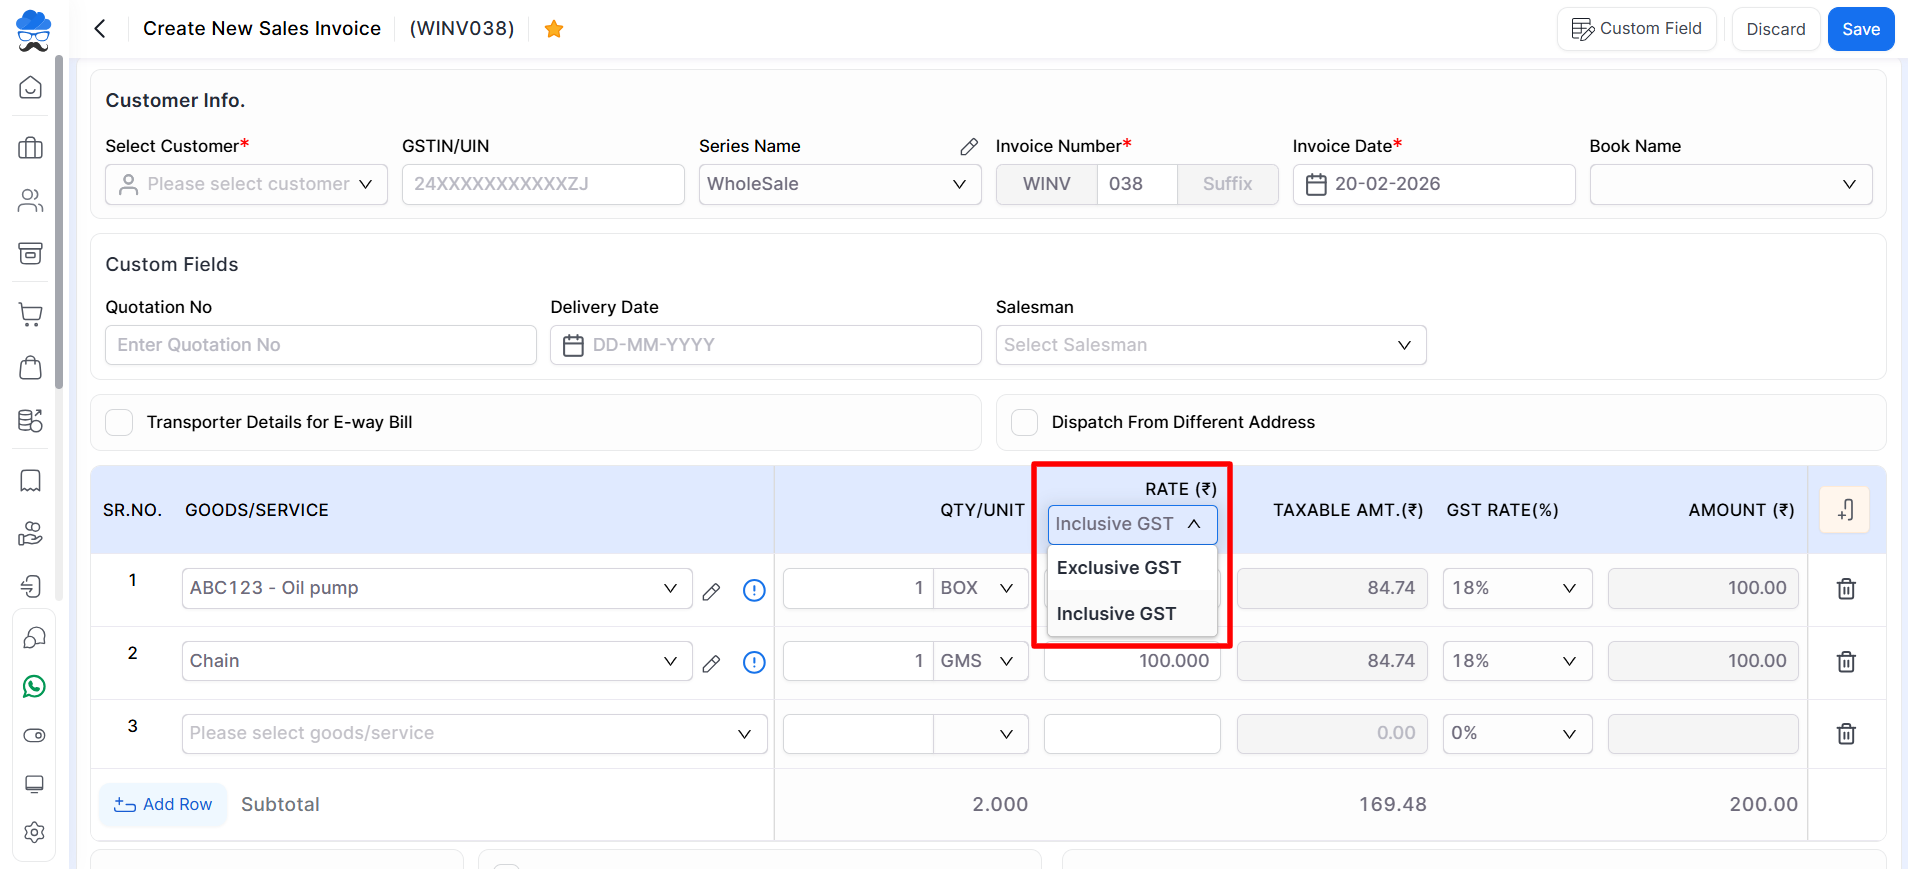Choose Exclusive GST from the rate list
The height and width of the screenshot is (869, 1908).
pos(1118,568)
